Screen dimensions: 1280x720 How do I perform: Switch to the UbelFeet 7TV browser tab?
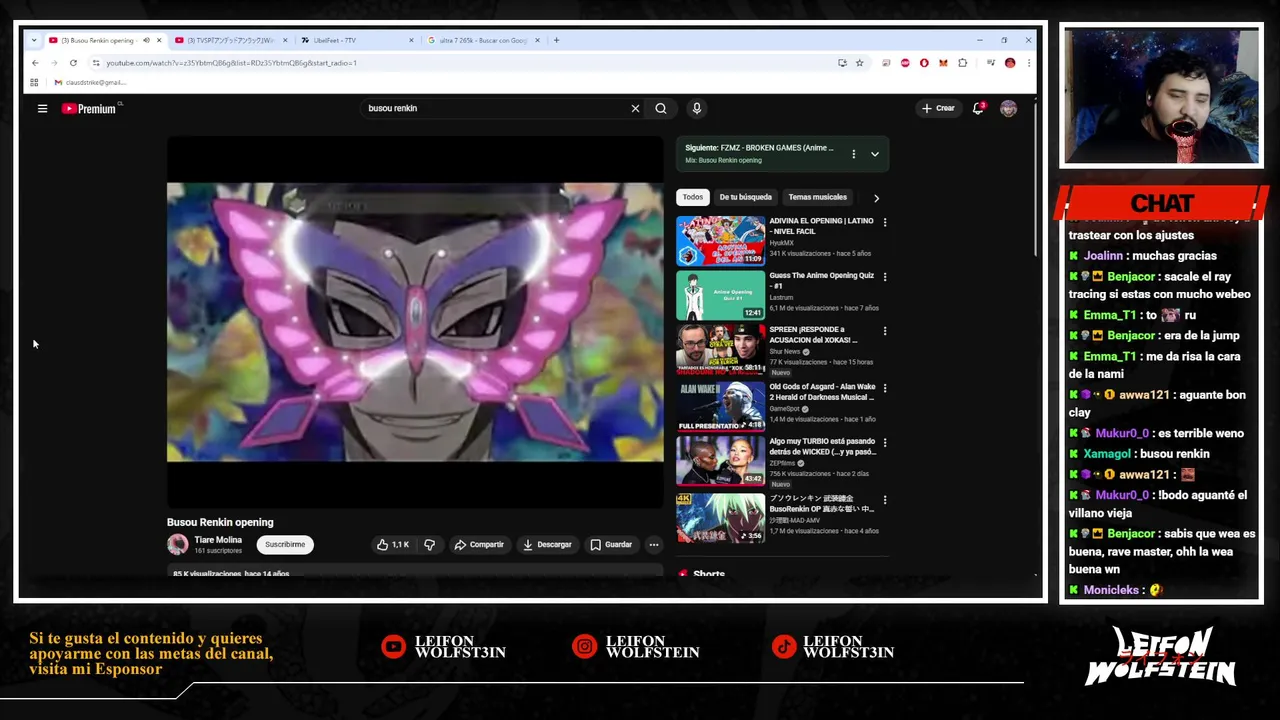356,40
